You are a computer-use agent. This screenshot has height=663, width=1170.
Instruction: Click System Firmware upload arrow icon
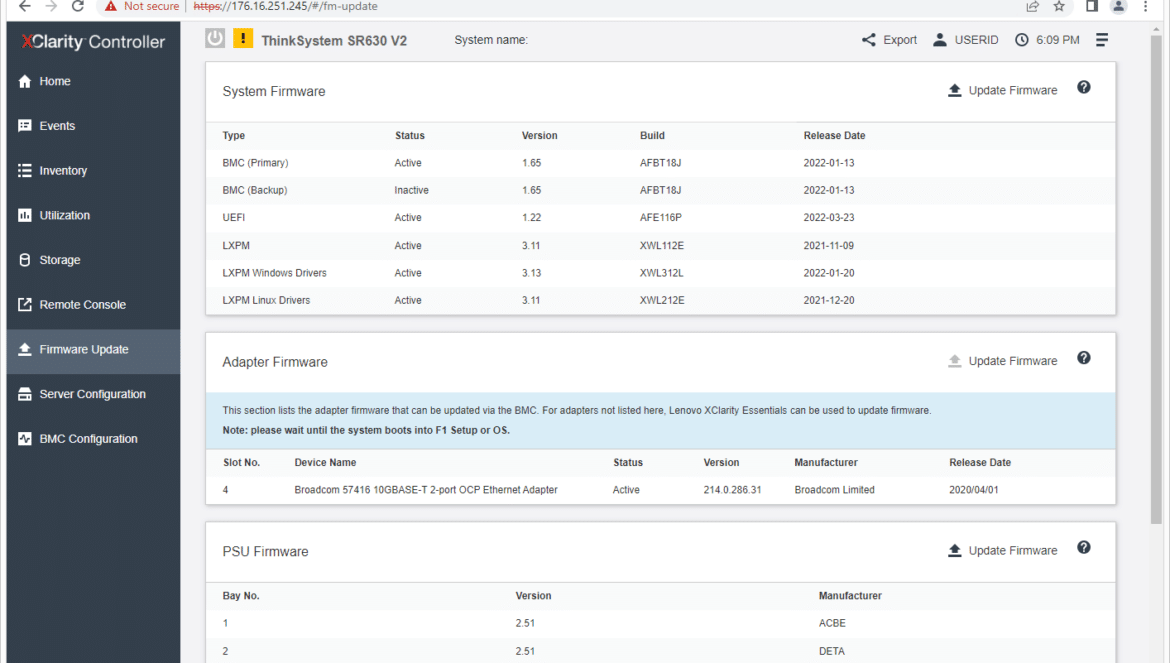click(954, 90)
